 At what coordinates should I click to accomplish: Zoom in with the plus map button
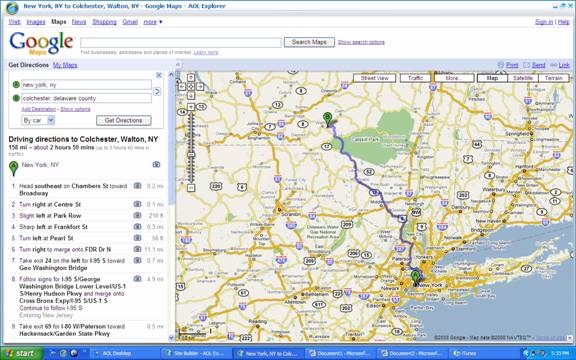191,107
